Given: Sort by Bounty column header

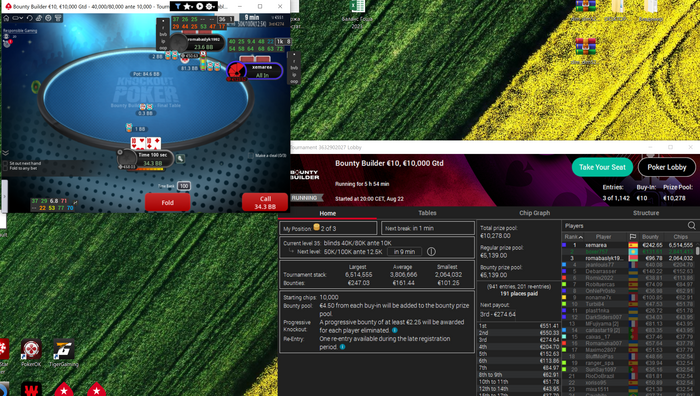Looking at the screenshot, I should [x=650, y=237].
